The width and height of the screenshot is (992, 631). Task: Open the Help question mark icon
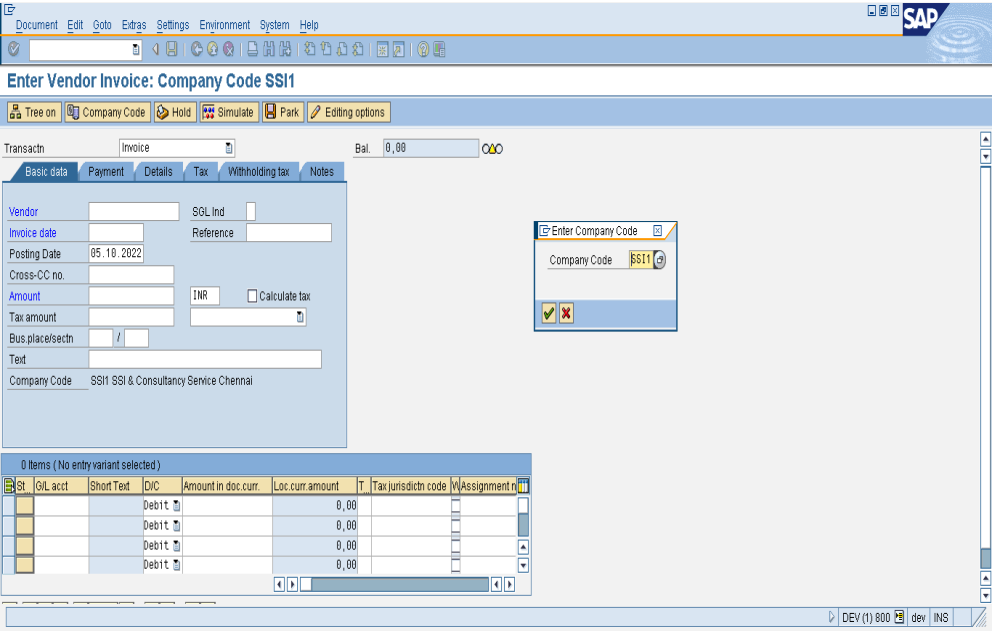click(424, 49)
